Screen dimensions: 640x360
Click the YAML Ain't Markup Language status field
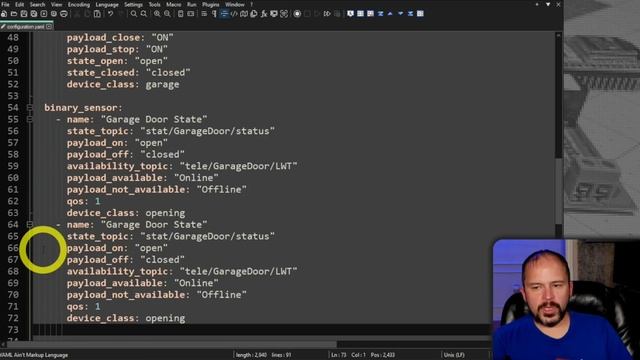point(34,355)
